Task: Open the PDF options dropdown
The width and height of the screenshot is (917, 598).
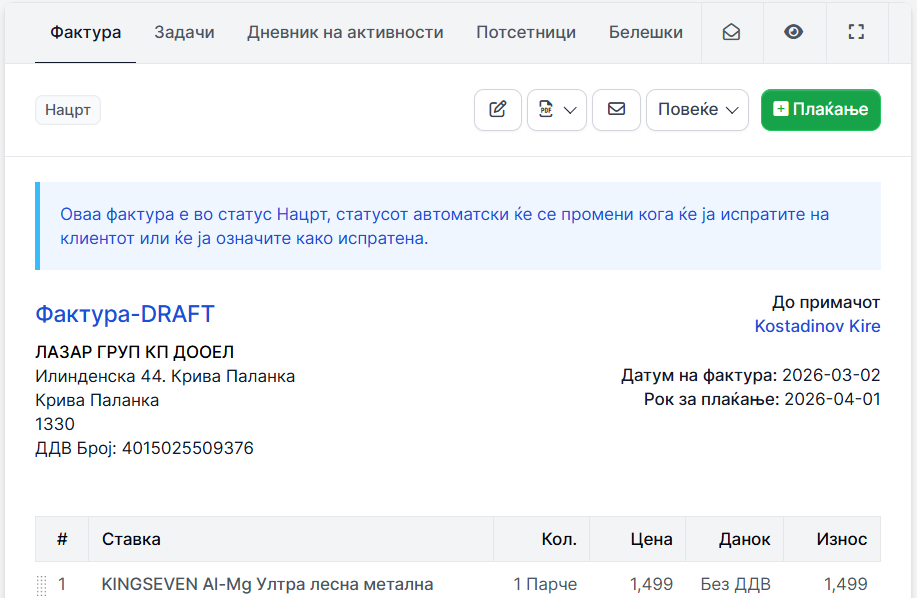Action: click(x=556, y=110)
